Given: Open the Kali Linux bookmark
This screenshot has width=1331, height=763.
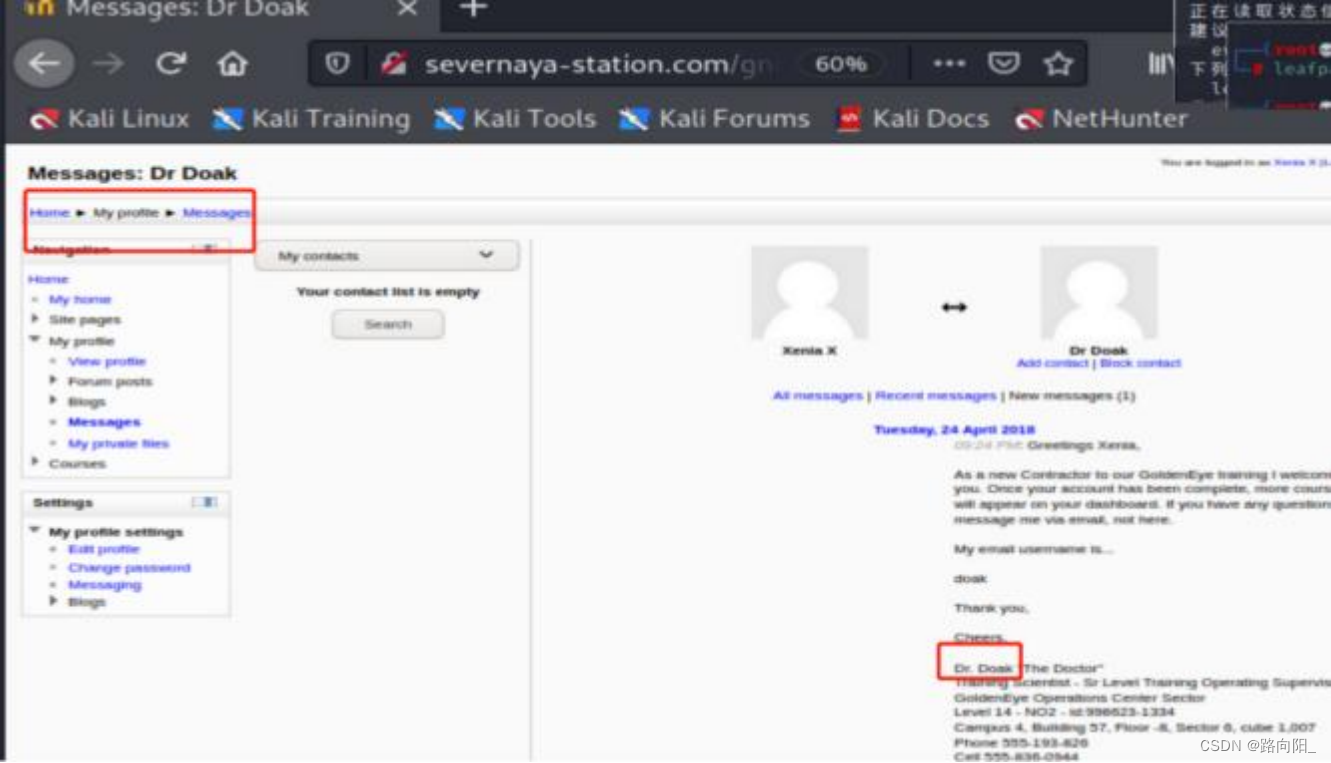Looking at the screenshot, I should click(109, 119).
